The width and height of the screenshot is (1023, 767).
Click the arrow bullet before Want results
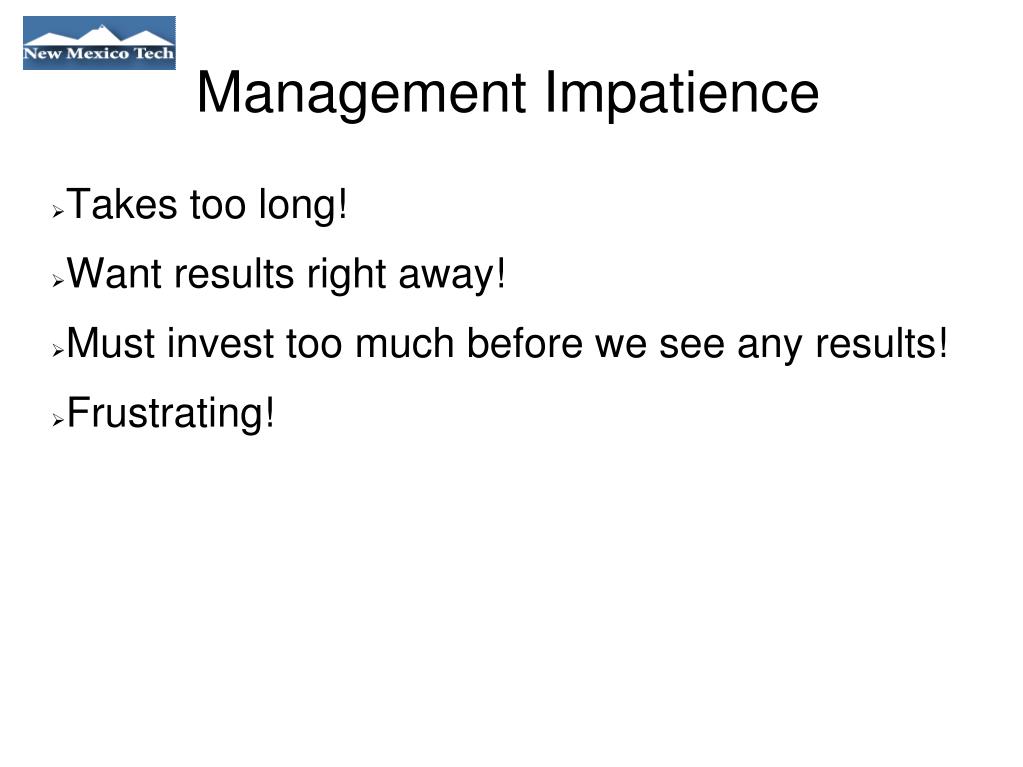(x=58, y=281)
